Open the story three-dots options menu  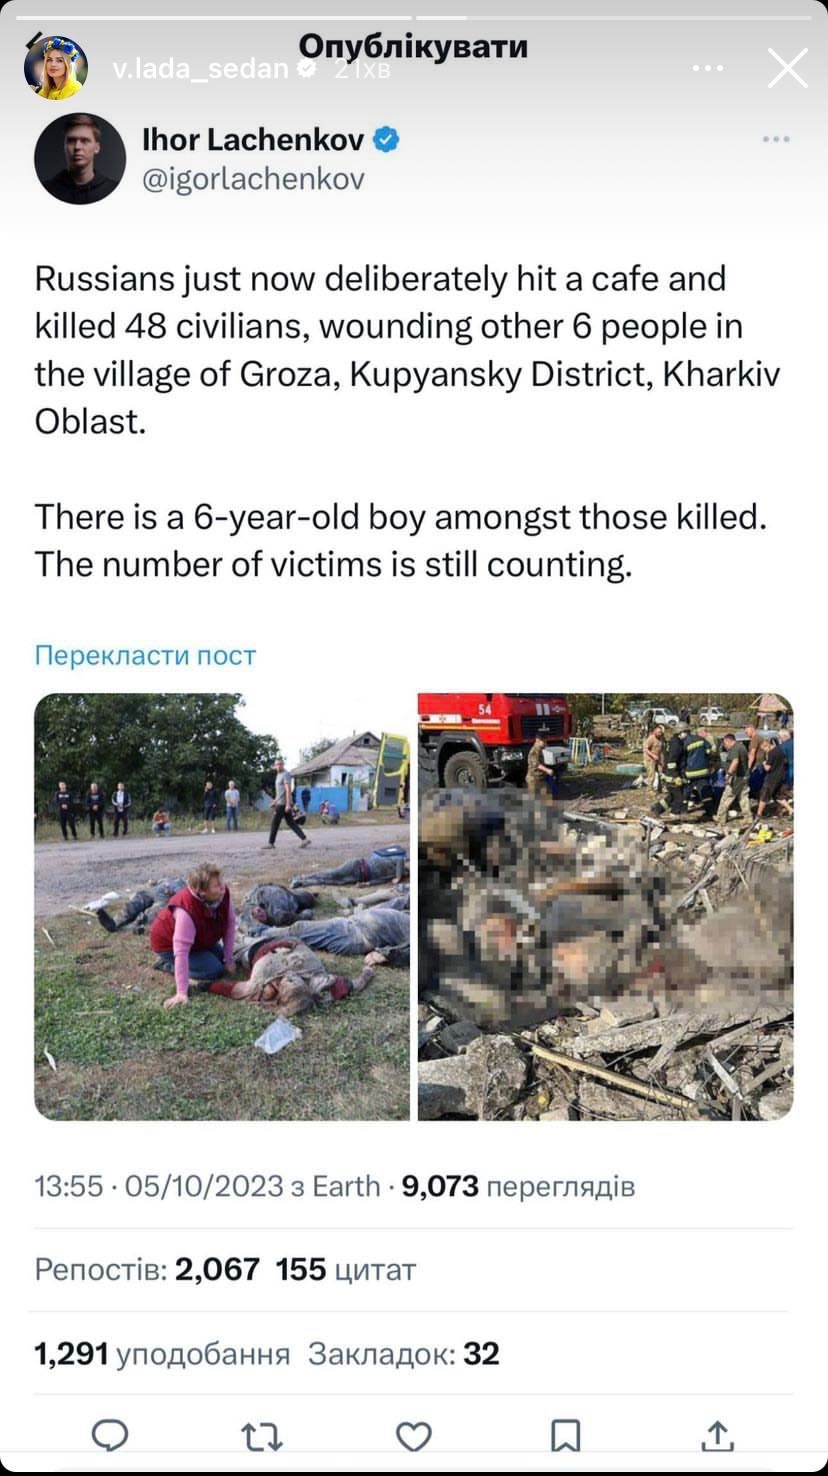(x=708, y=68)
